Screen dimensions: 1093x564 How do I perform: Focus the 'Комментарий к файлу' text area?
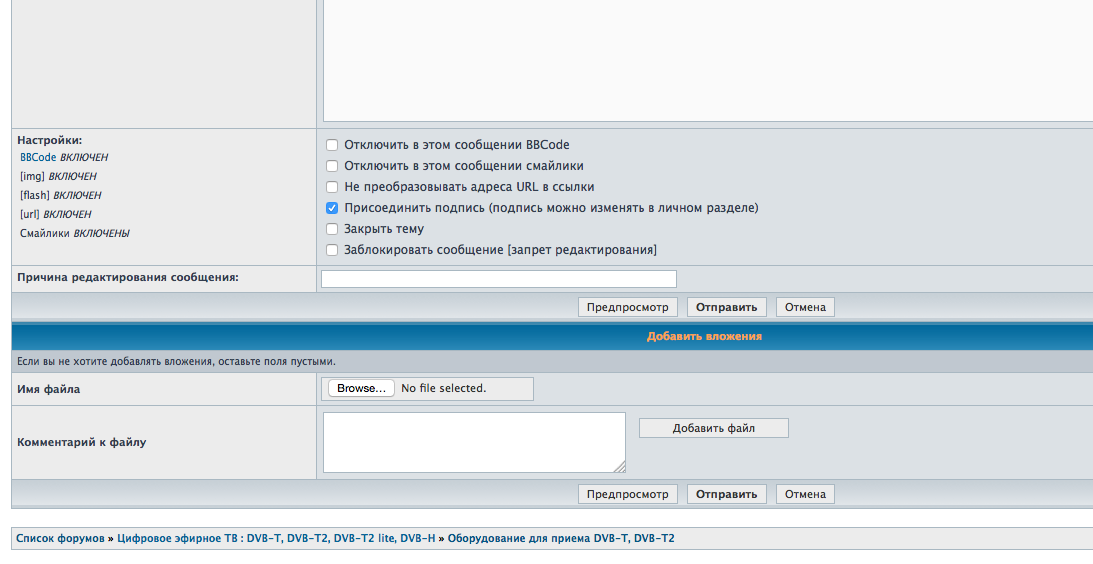point(473,442)
